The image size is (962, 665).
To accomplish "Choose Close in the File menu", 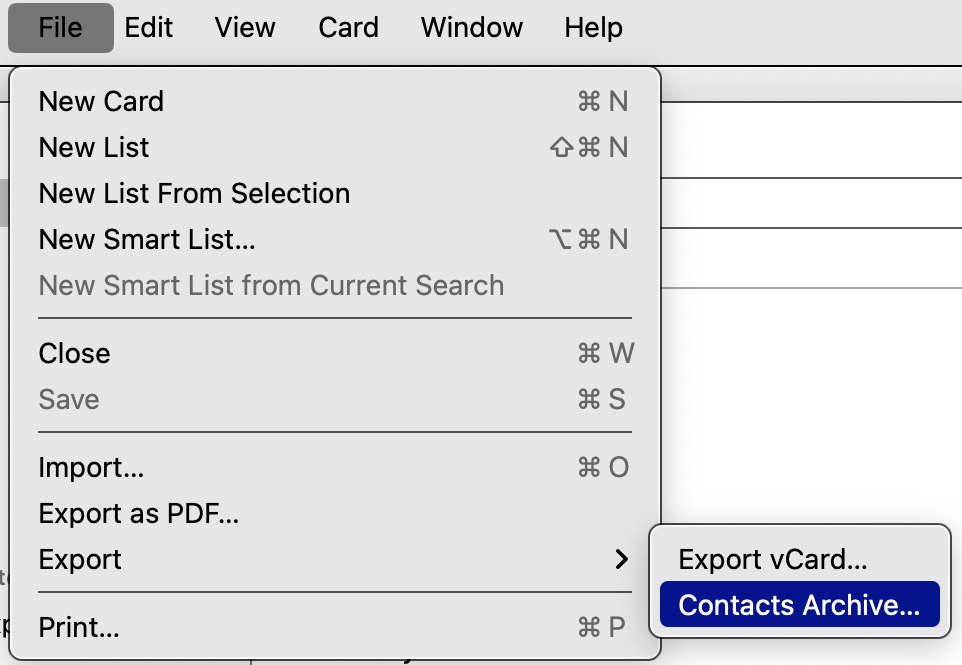I will coord(74,354).
